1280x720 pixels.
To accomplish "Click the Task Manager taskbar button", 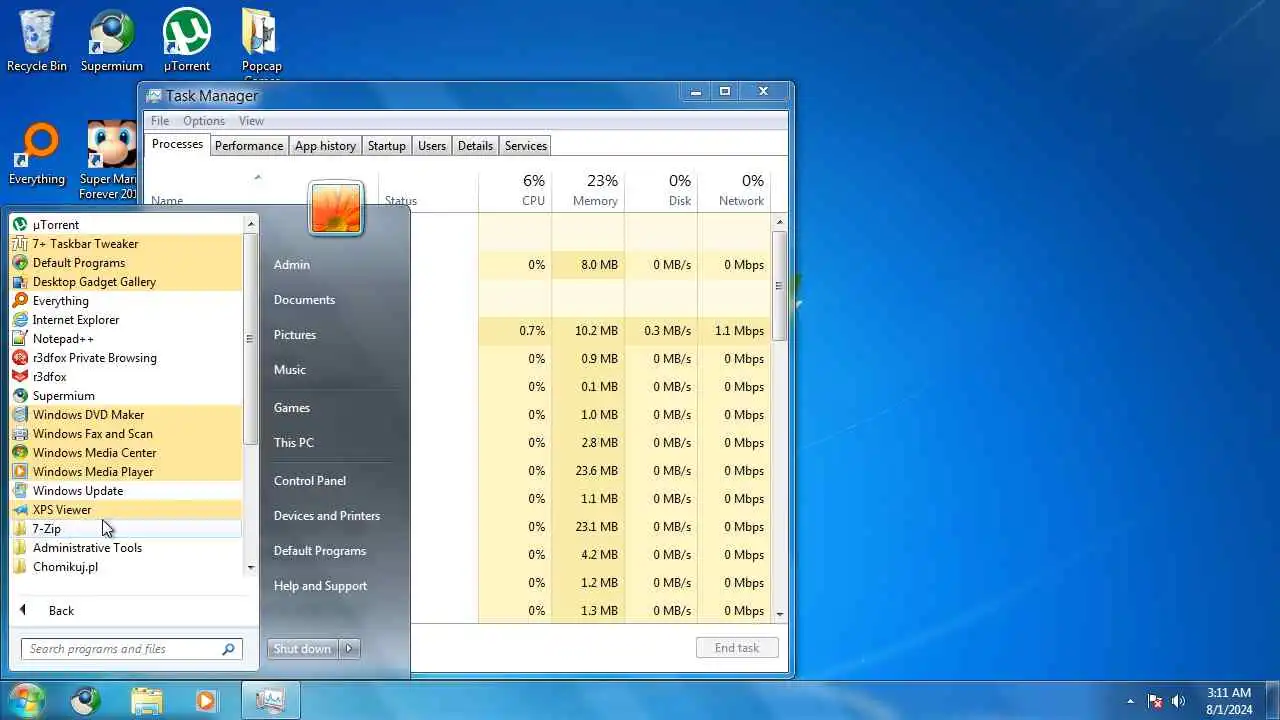I will click(x=270, y=701).
